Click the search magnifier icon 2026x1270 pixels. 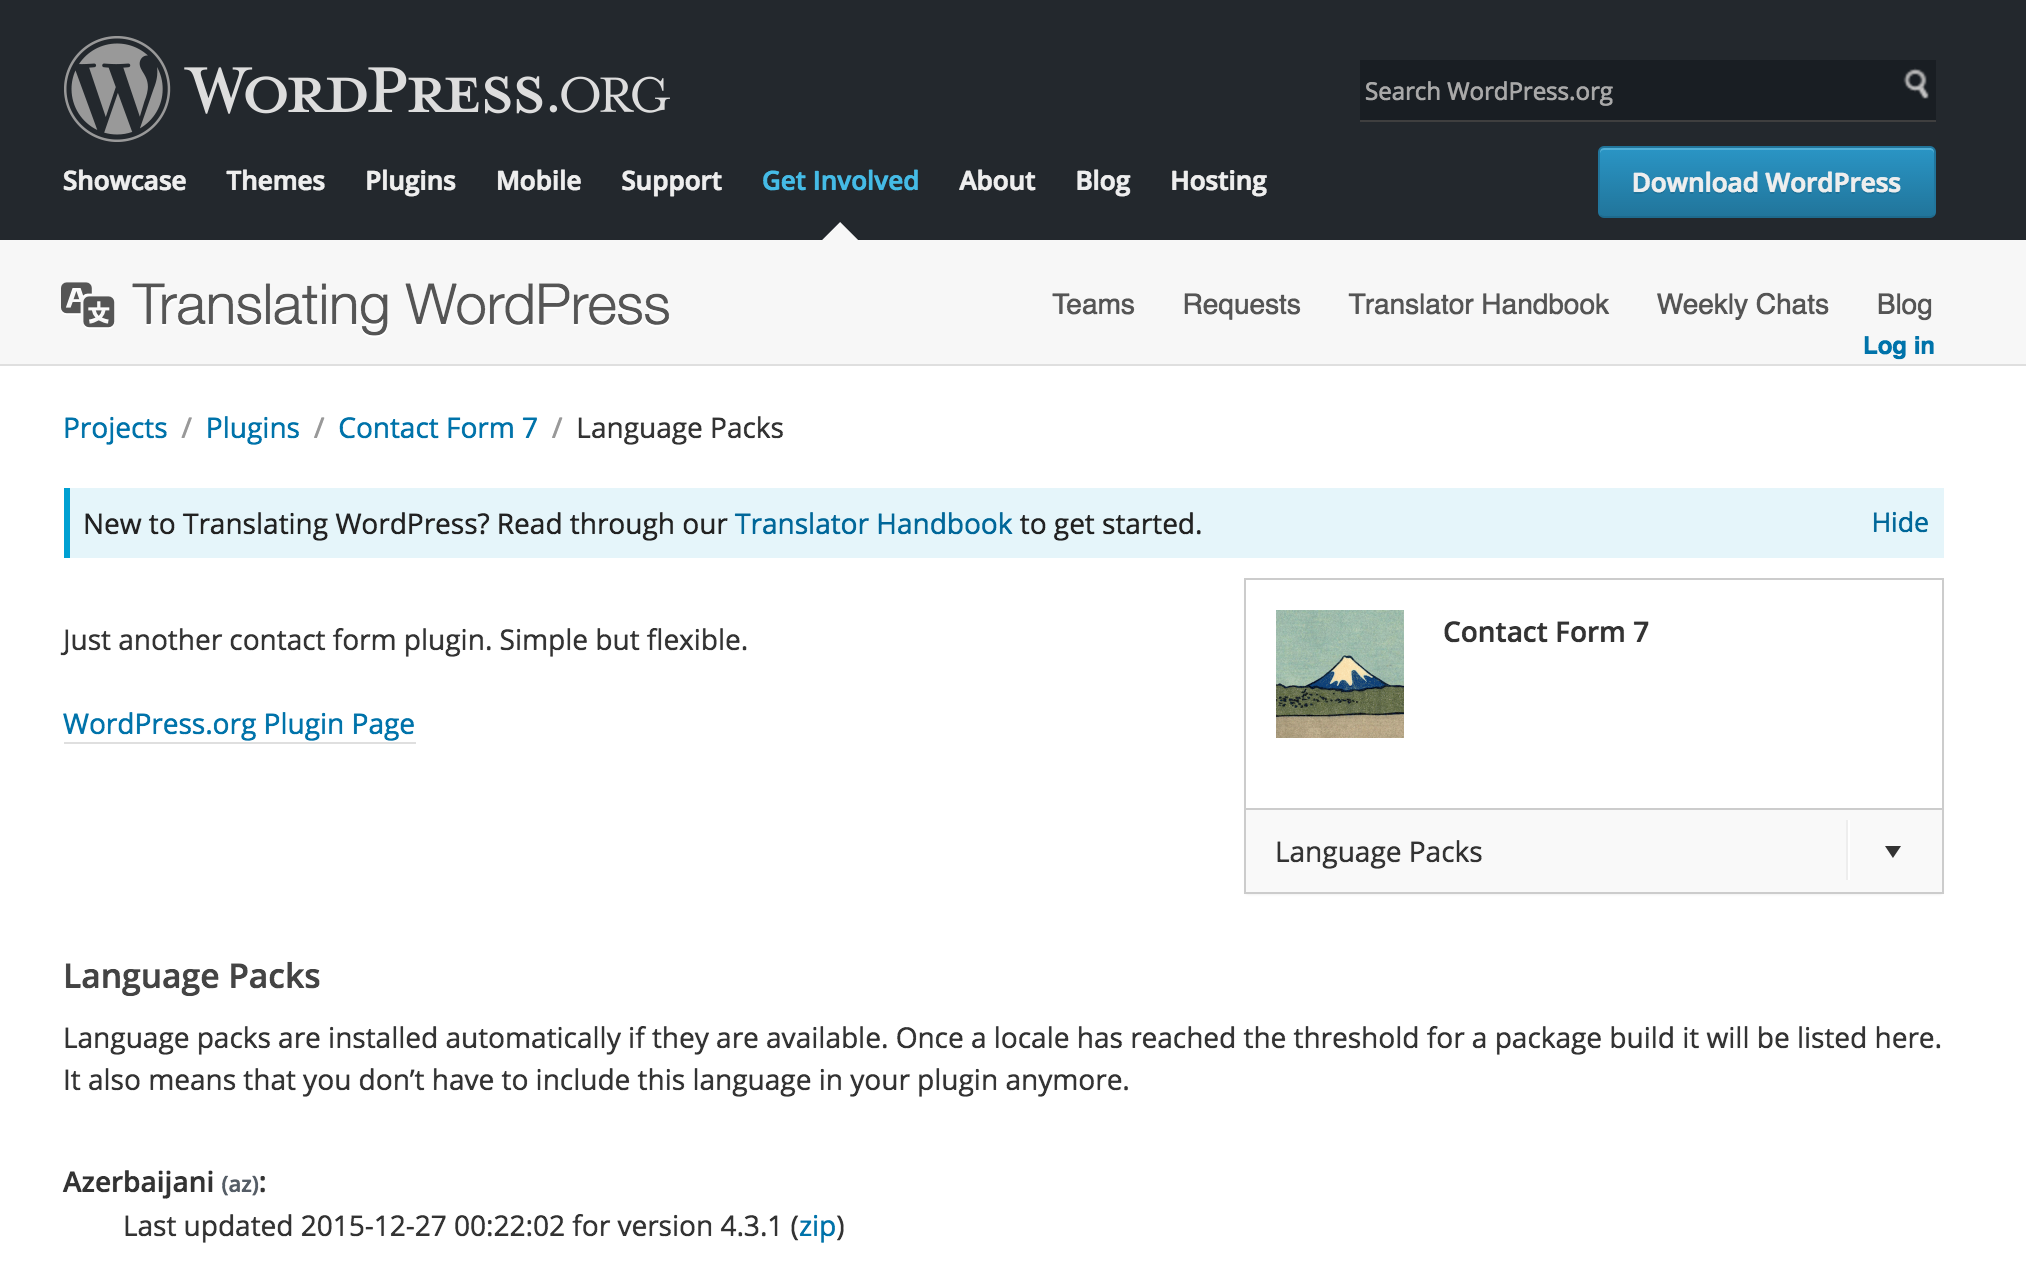[x=1916, y=83]
